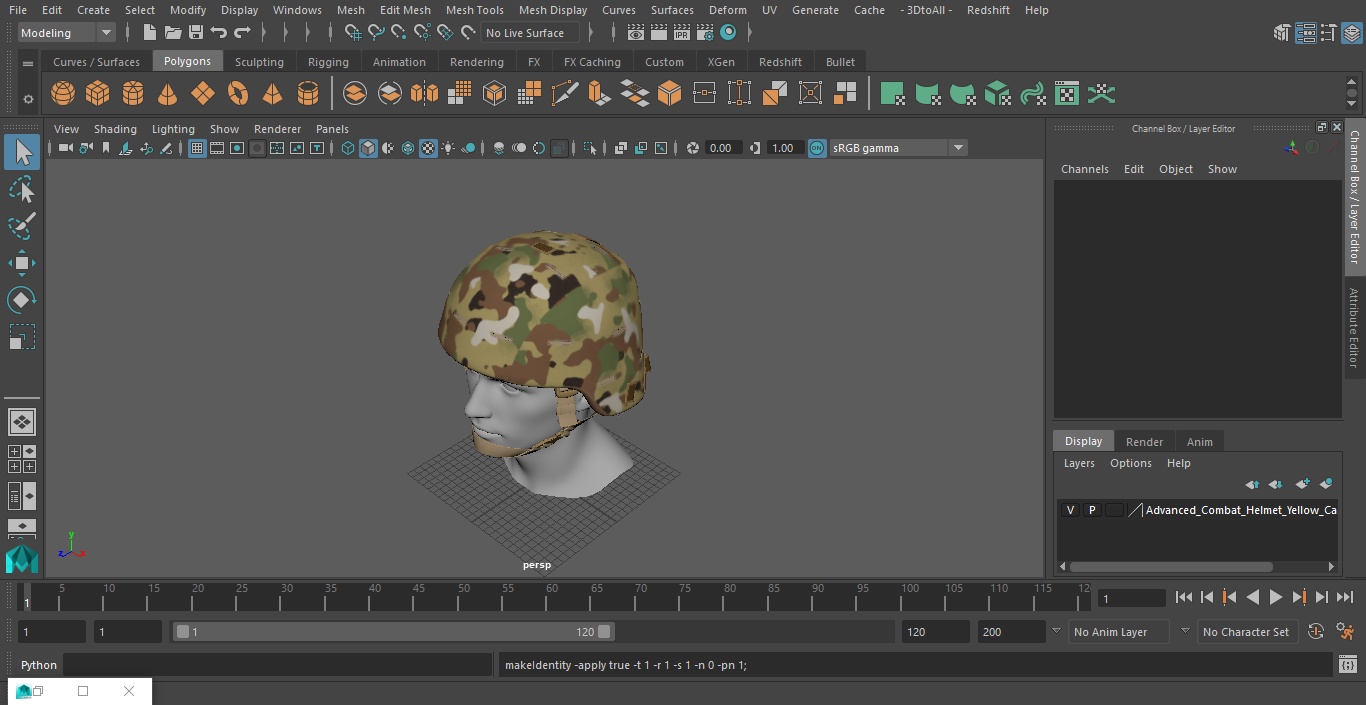
Task: Open the Mesh Tools menu
Action: 474,10
